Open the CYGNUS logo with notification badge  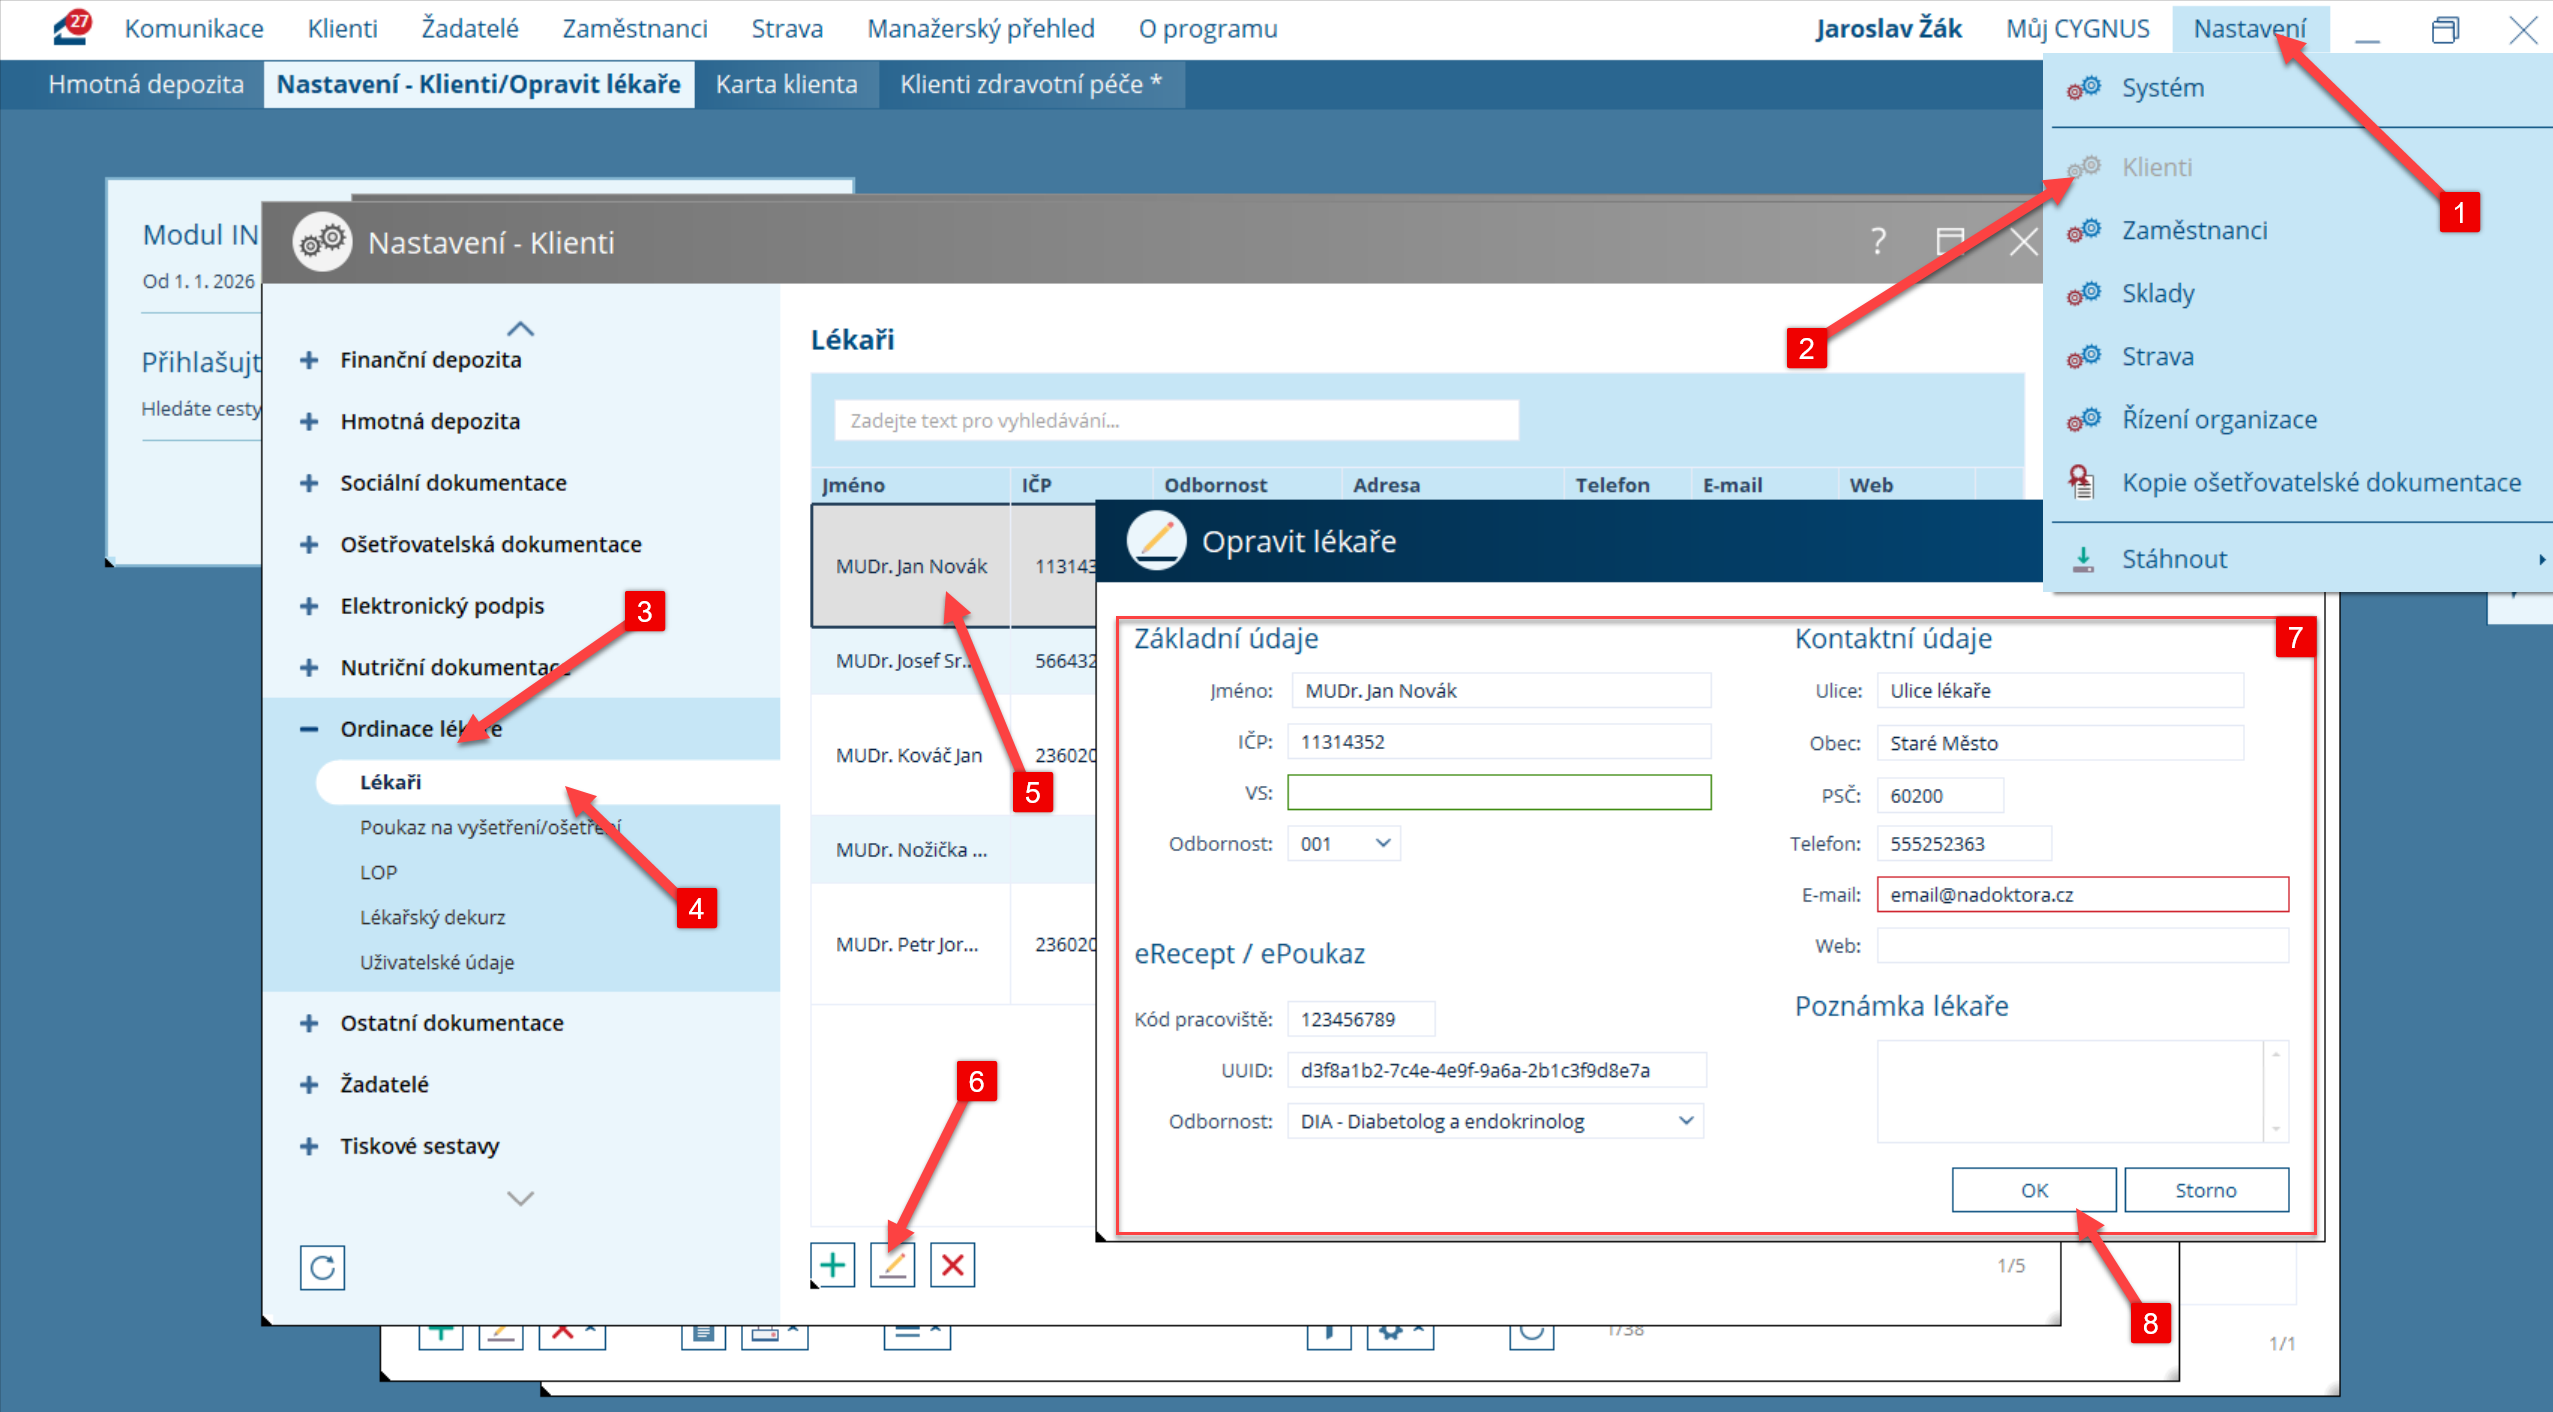click(x=72, y=27)
